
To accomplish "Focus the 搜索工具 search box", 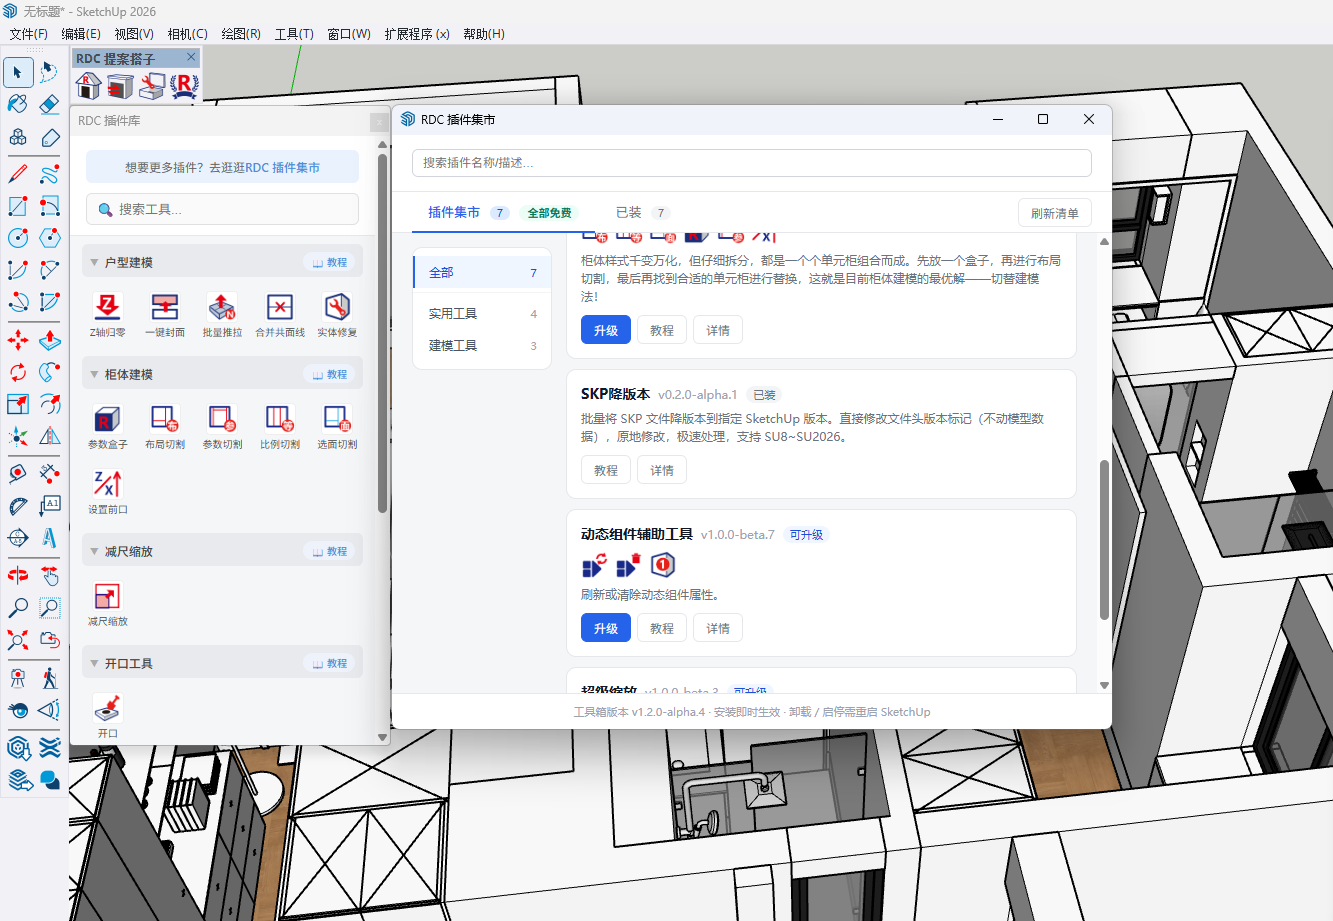I will 222,209.
